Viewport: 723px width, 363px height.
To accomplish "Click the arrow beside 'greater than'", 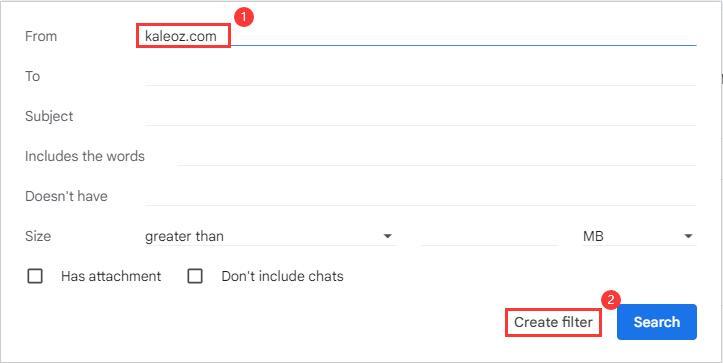I will (x=387, y=237).
